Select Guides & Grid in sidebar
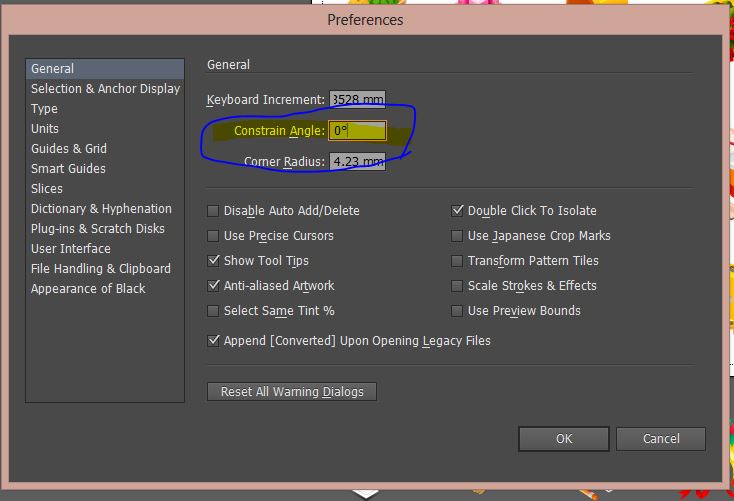Image resolution: width=734 pixels, height=501 pixels. point(69,149)
